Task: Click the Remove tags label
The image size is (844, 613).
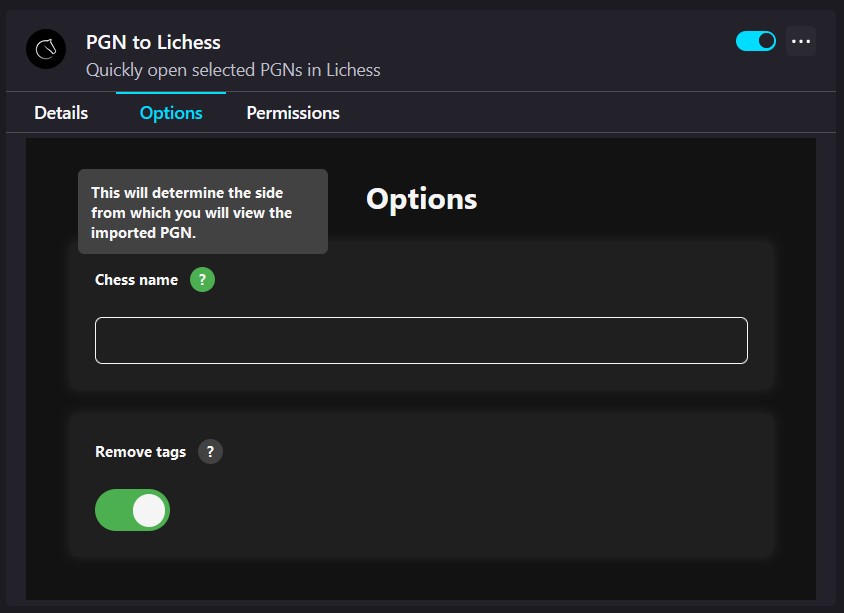Action: [x=139, y=451]
